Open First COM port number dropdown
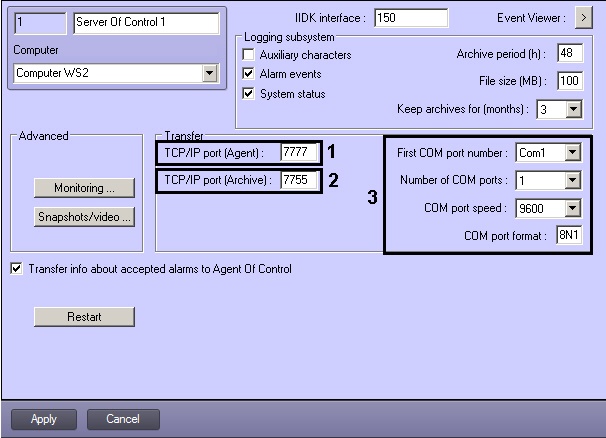This screenshot has width=606, height=438. pos(573,152)
